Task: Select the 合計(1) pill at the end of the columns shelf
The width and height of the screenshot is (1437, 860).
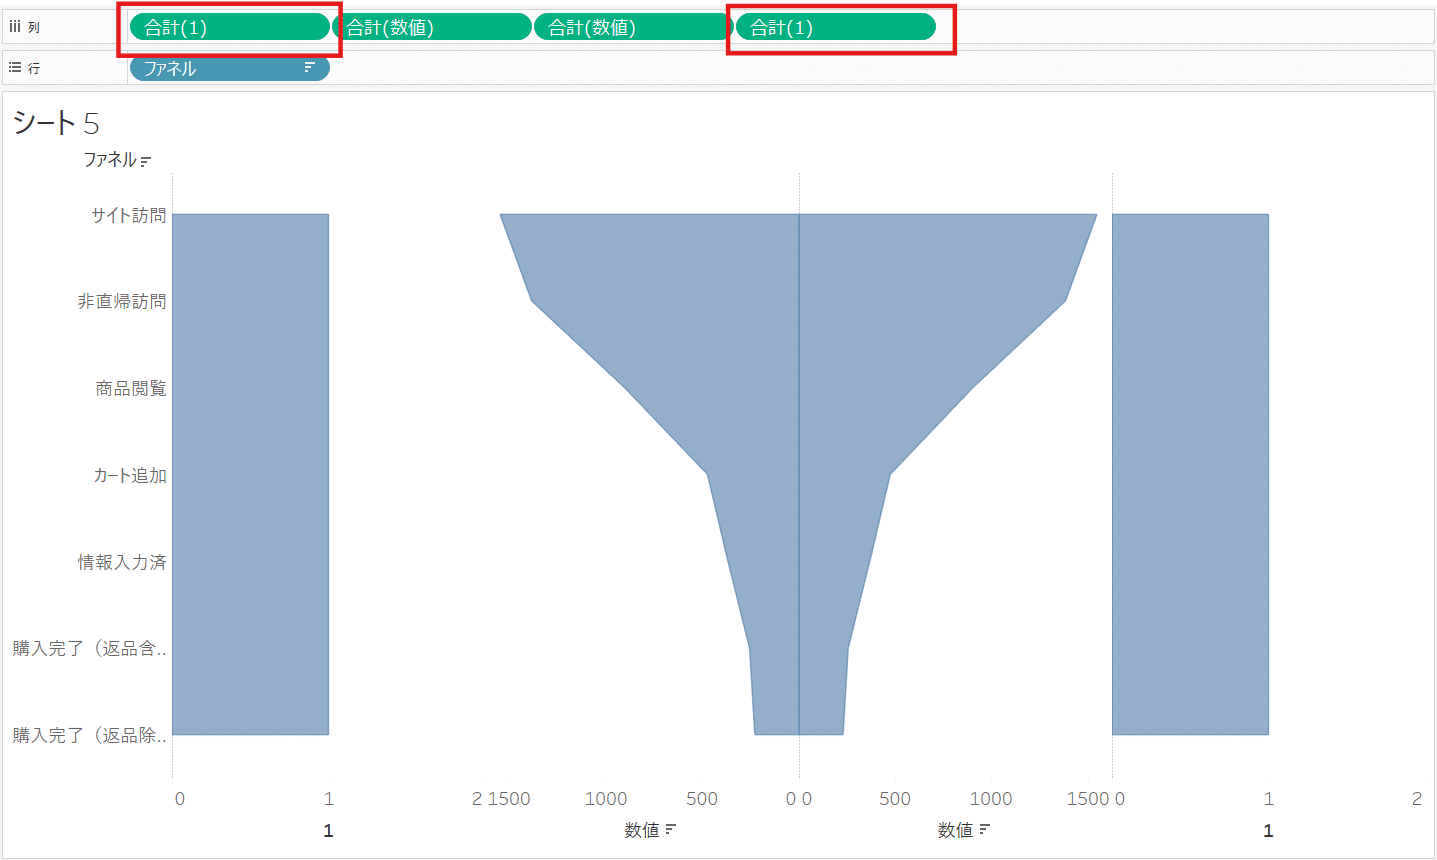Action: pos(836,27)
